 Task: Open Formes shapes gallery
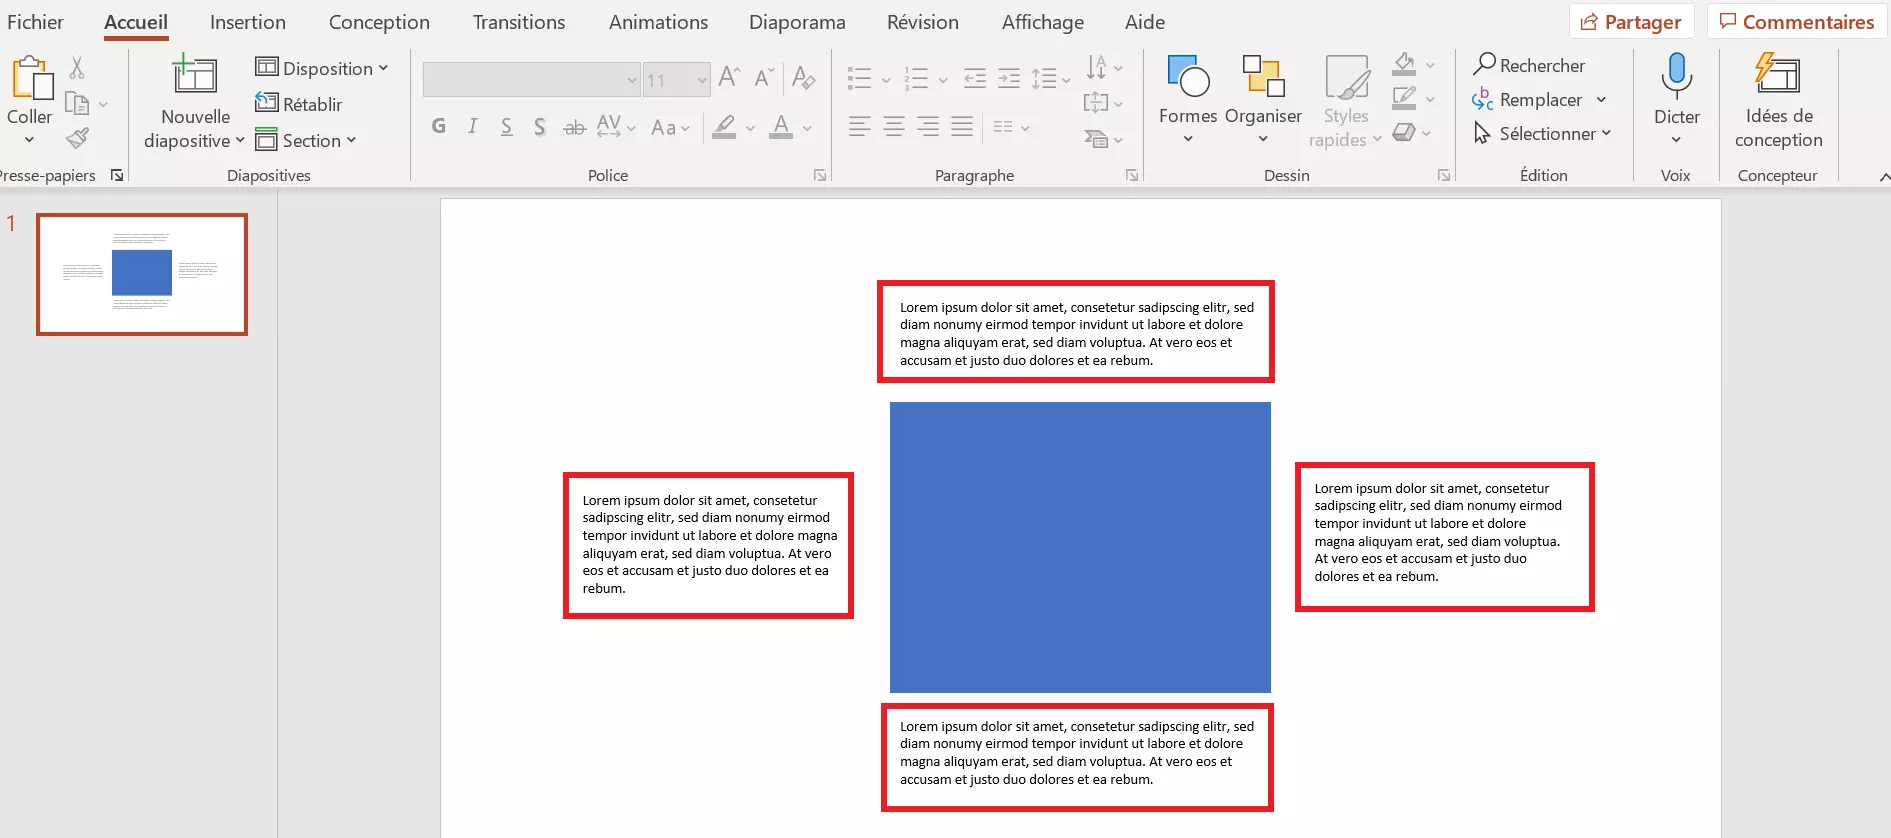coord(1188,99)
